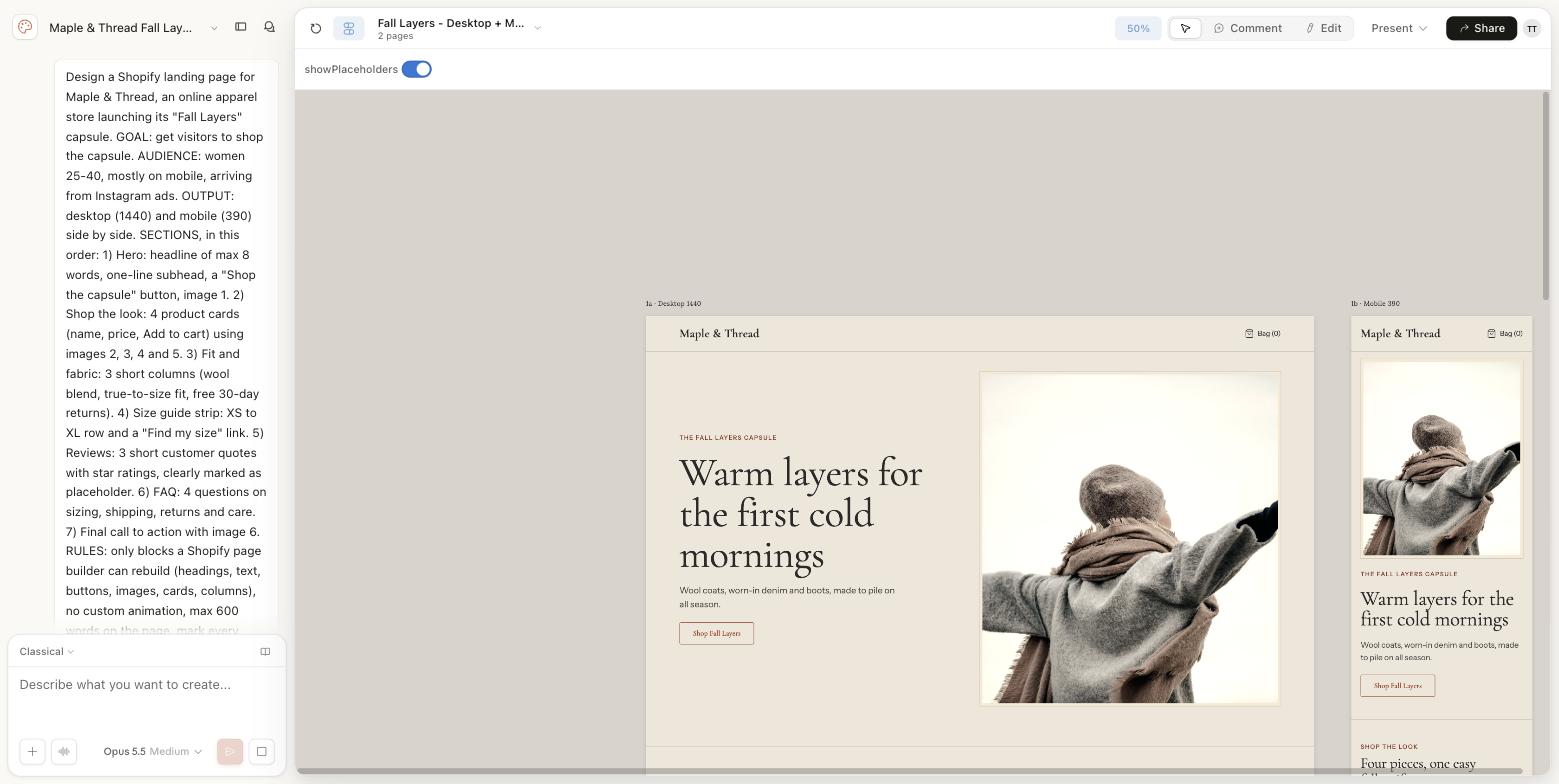Click the '1b · Mobile 390' frame label
This screenshot has height=784, width=1559.
coord(1375,304)
